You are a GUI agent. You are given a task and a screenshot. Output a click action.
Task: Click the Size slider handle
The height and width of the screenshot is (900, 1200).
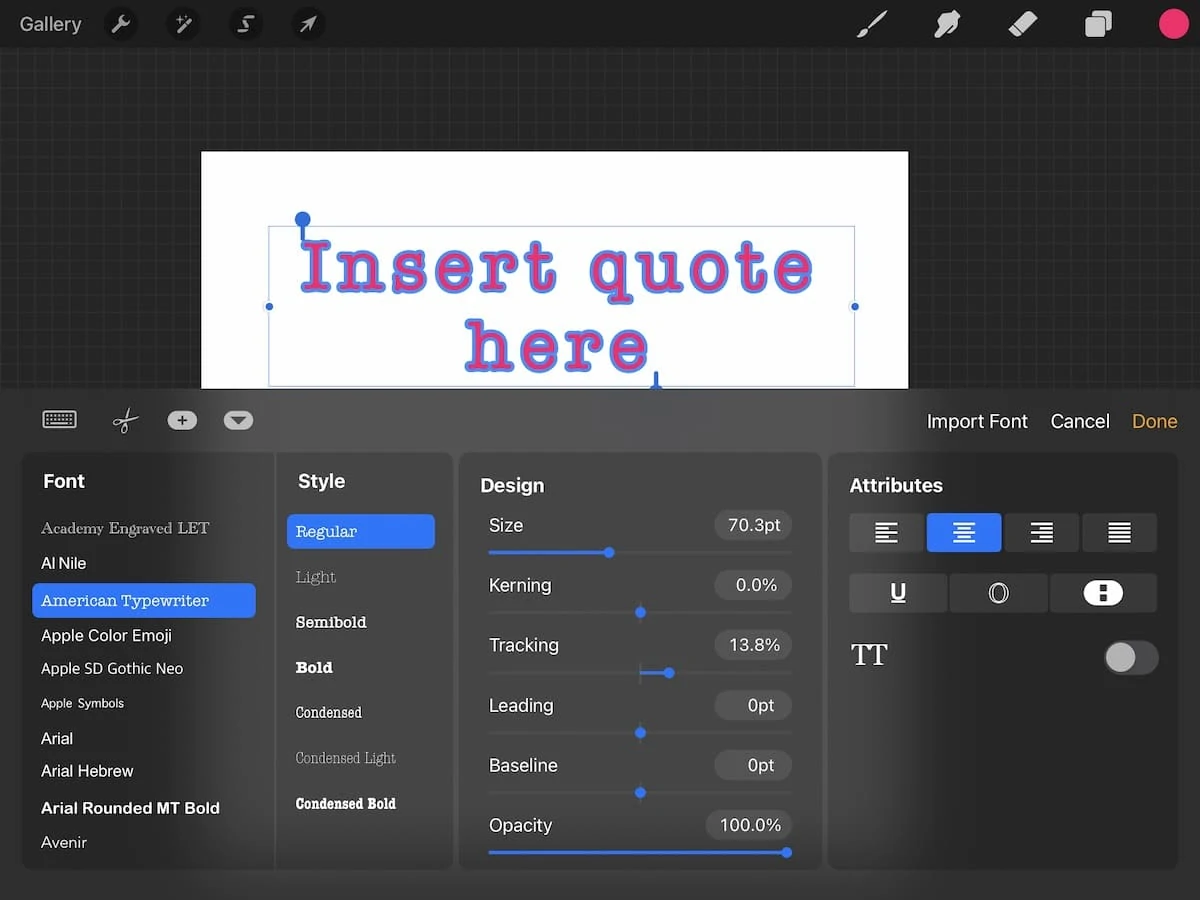(x=609, y=552)
